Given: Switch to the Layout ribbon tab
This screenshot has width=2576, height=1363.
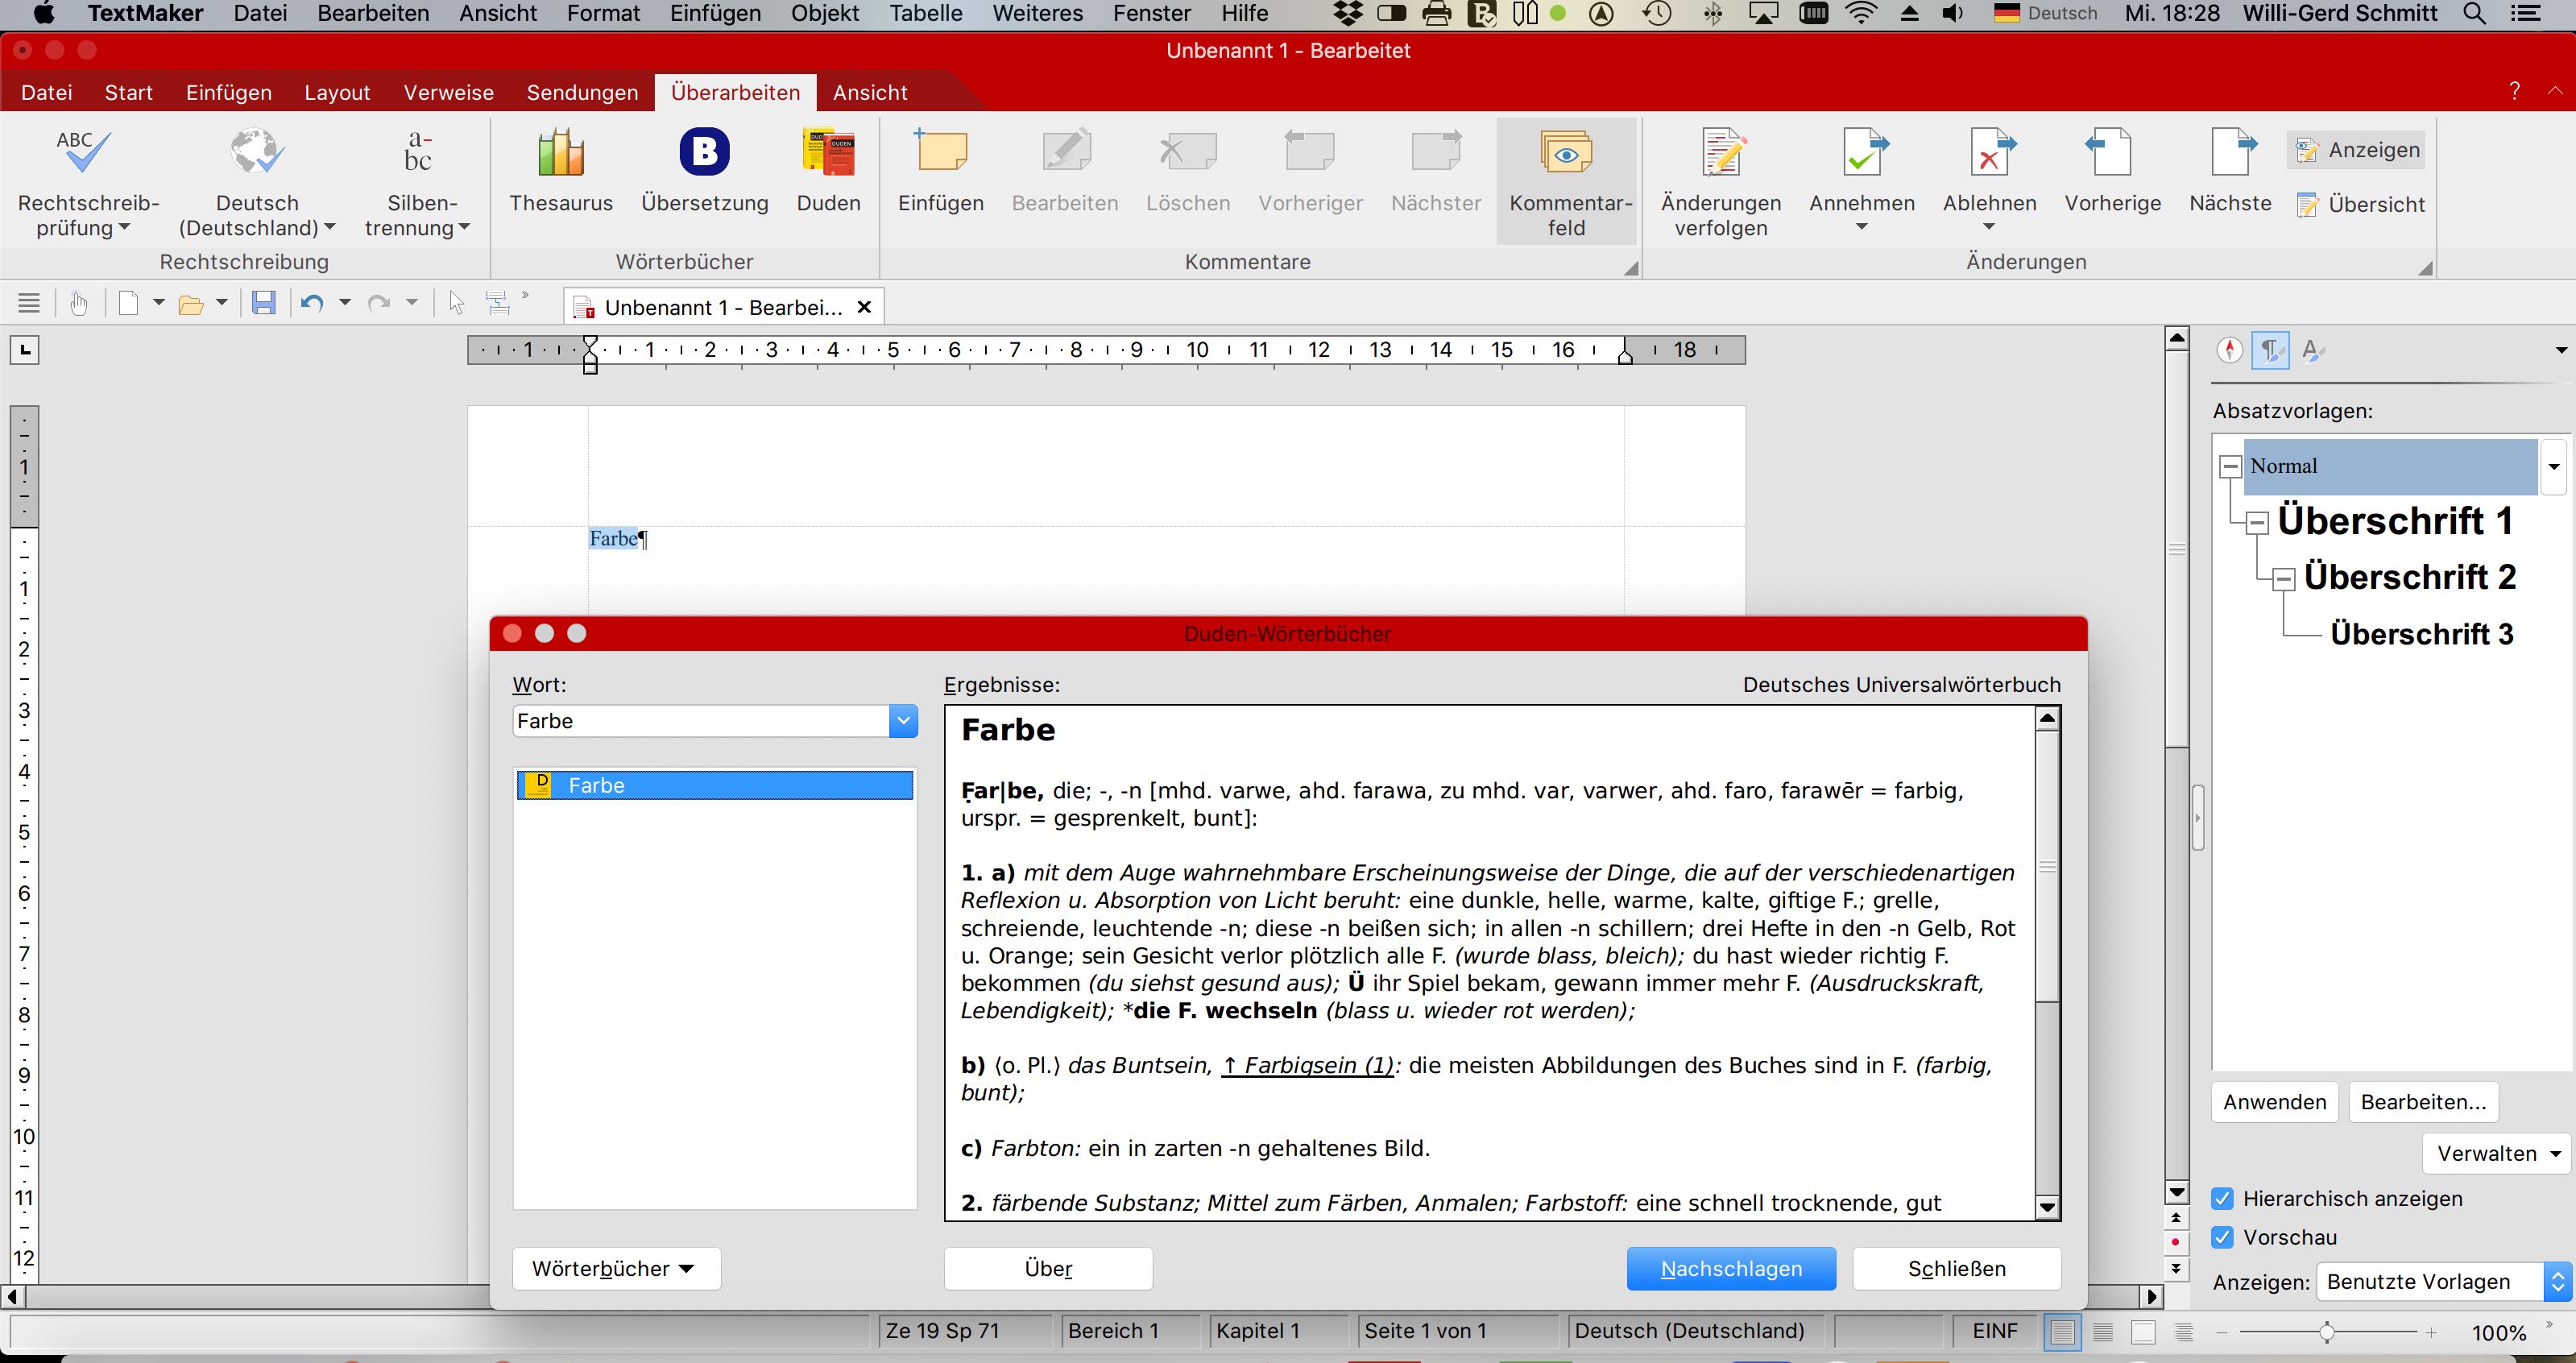Looking at the screenshot, I should click(337, 92).
